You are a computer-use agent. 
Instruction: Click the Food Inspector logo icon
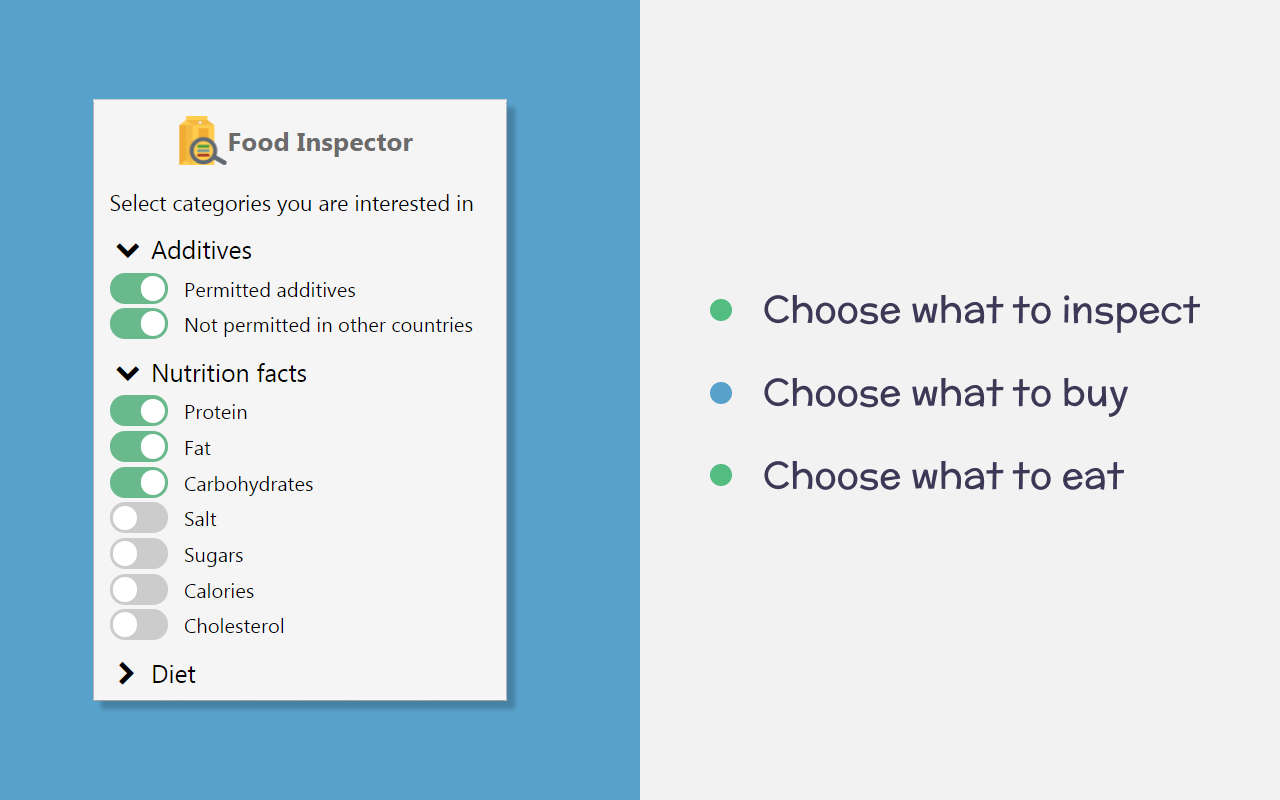tap(201, 142)
